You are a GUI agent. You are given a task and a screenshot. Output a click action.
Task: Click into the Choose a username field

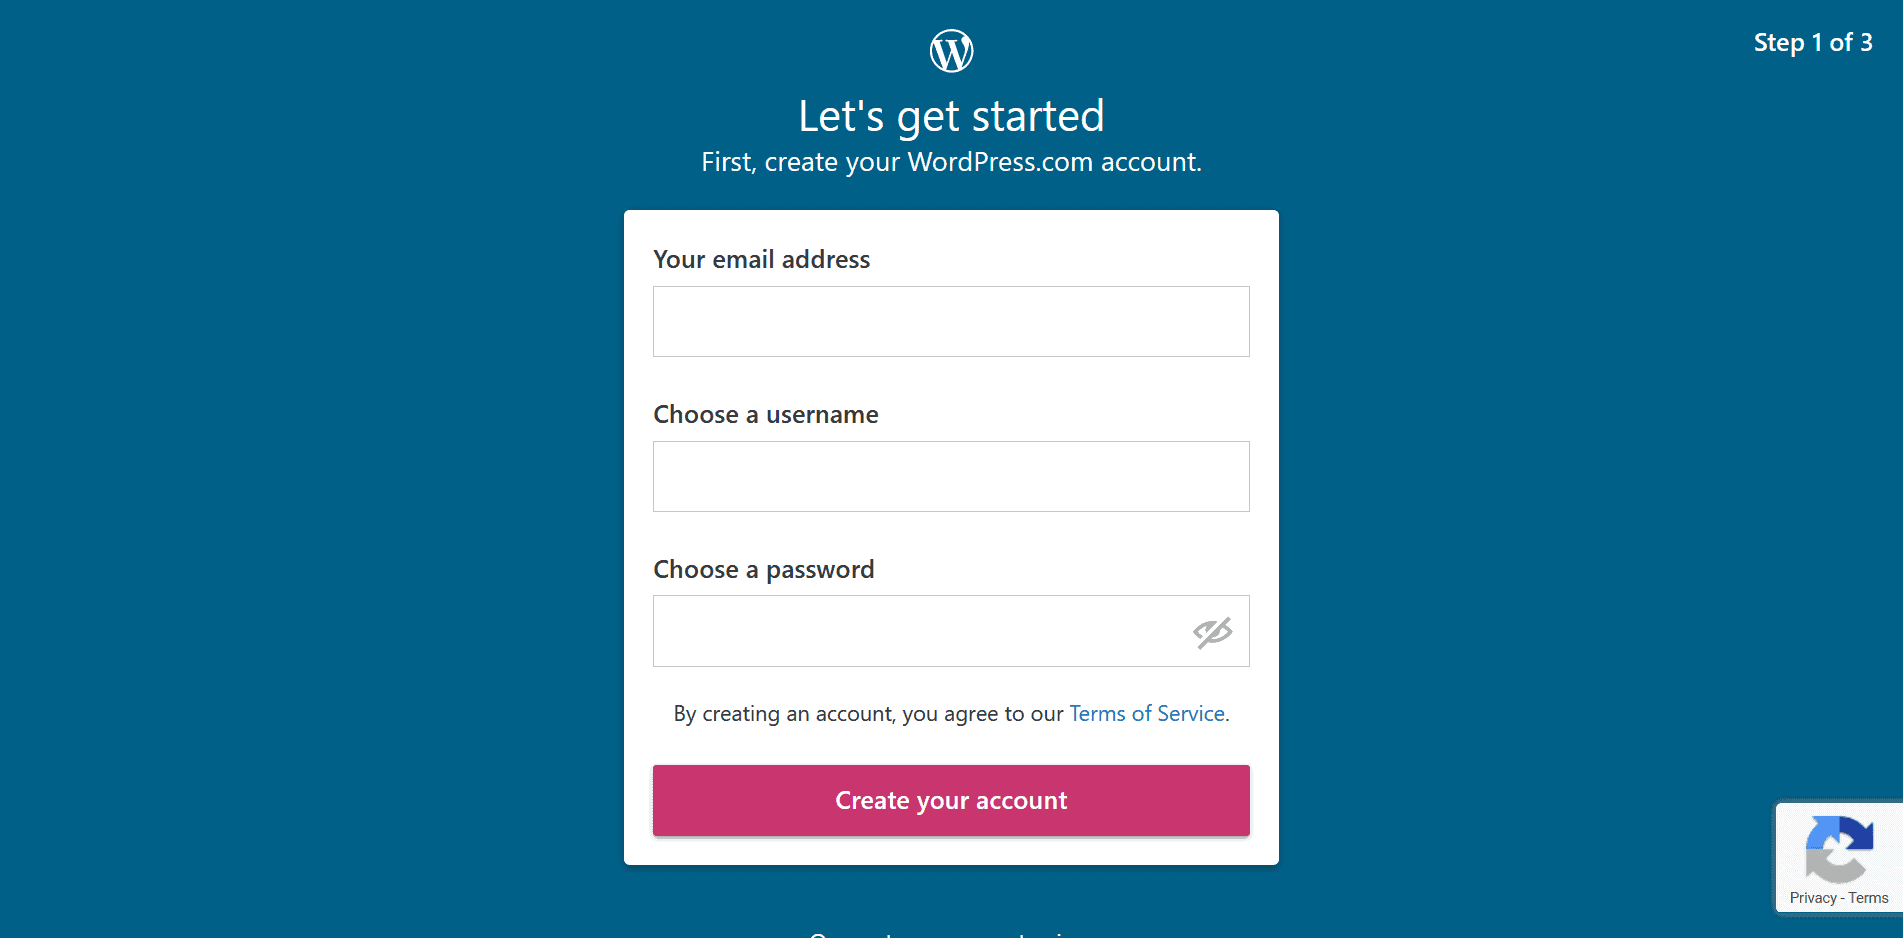(951, 476)
